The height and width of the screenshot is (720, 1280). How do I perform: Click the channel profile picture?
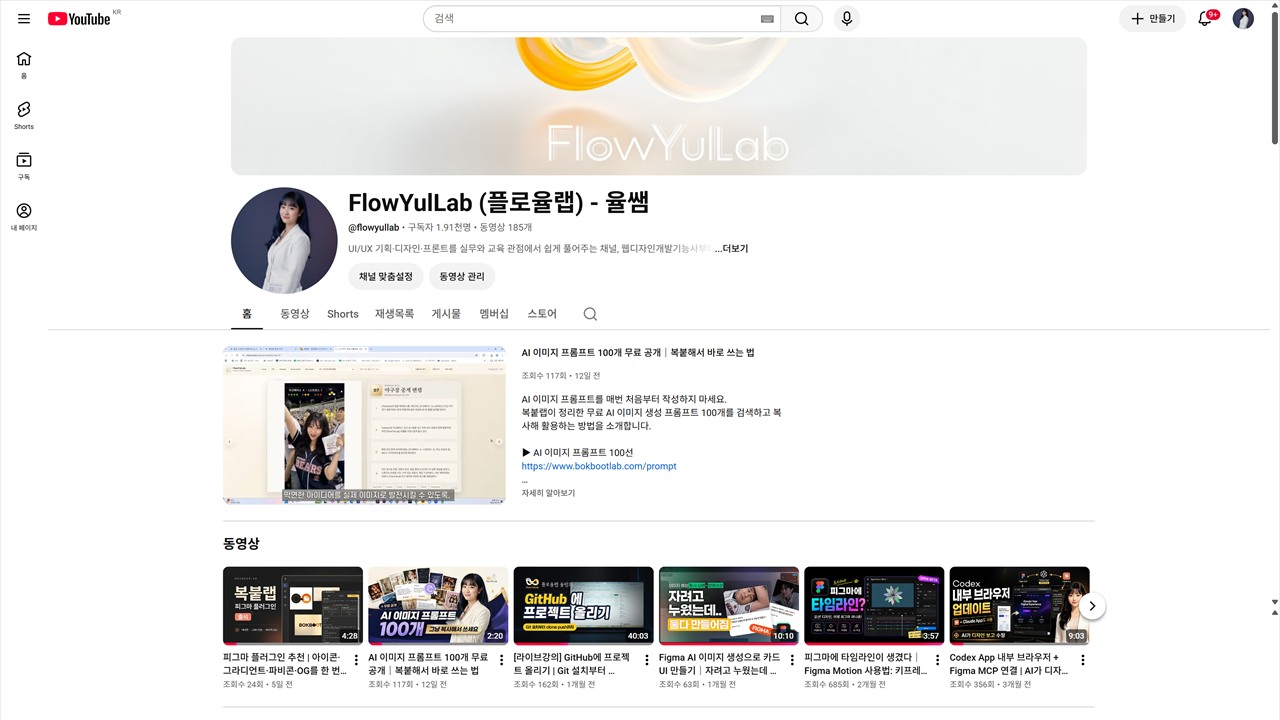coord(284,240)
